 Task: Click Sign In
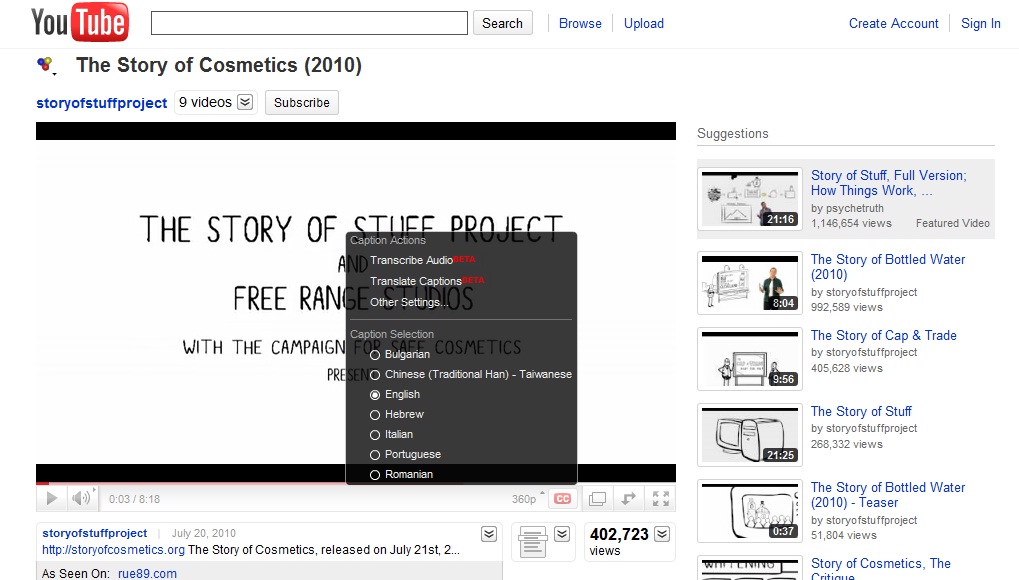pyautogui.click(x=981, y=23)
